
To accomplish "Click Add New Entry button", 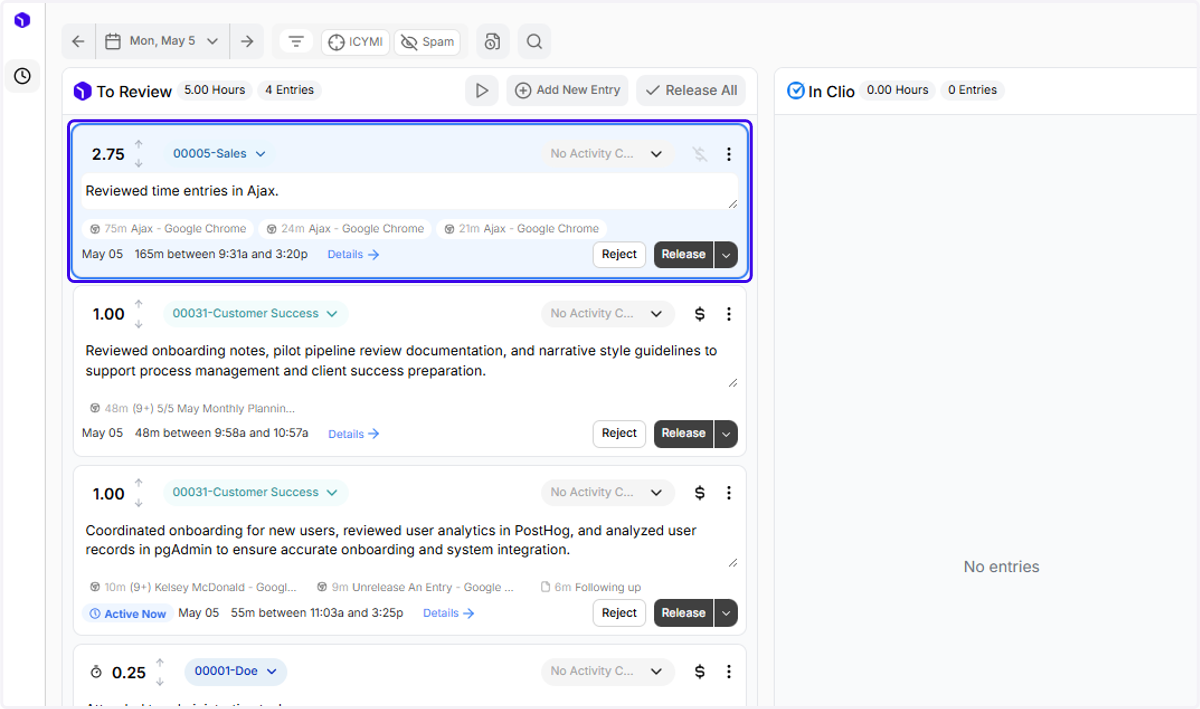I will [x=568, y=90].
